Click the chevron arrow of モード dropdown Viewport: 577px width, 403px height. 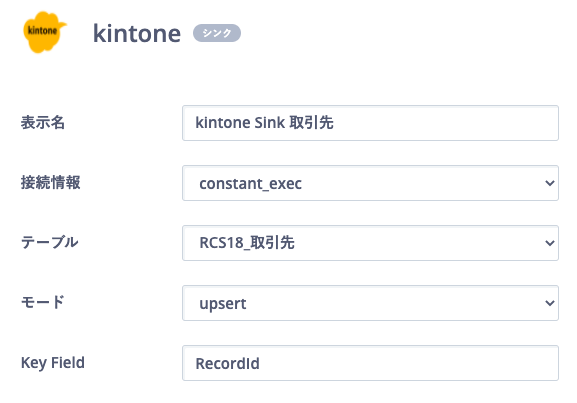pos(549,303)
